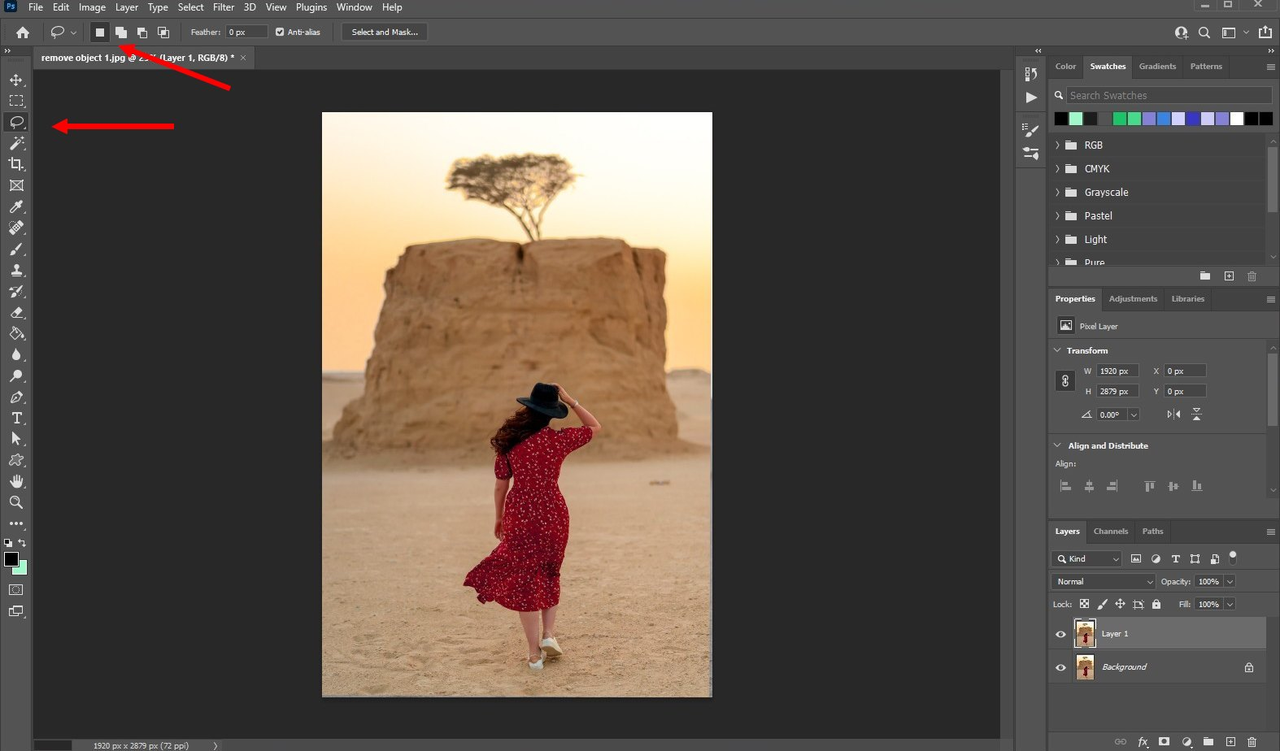The height and width of the screenshot is (751, 1280).
Task: Select the Crop tool
Action: coord(15,164)
